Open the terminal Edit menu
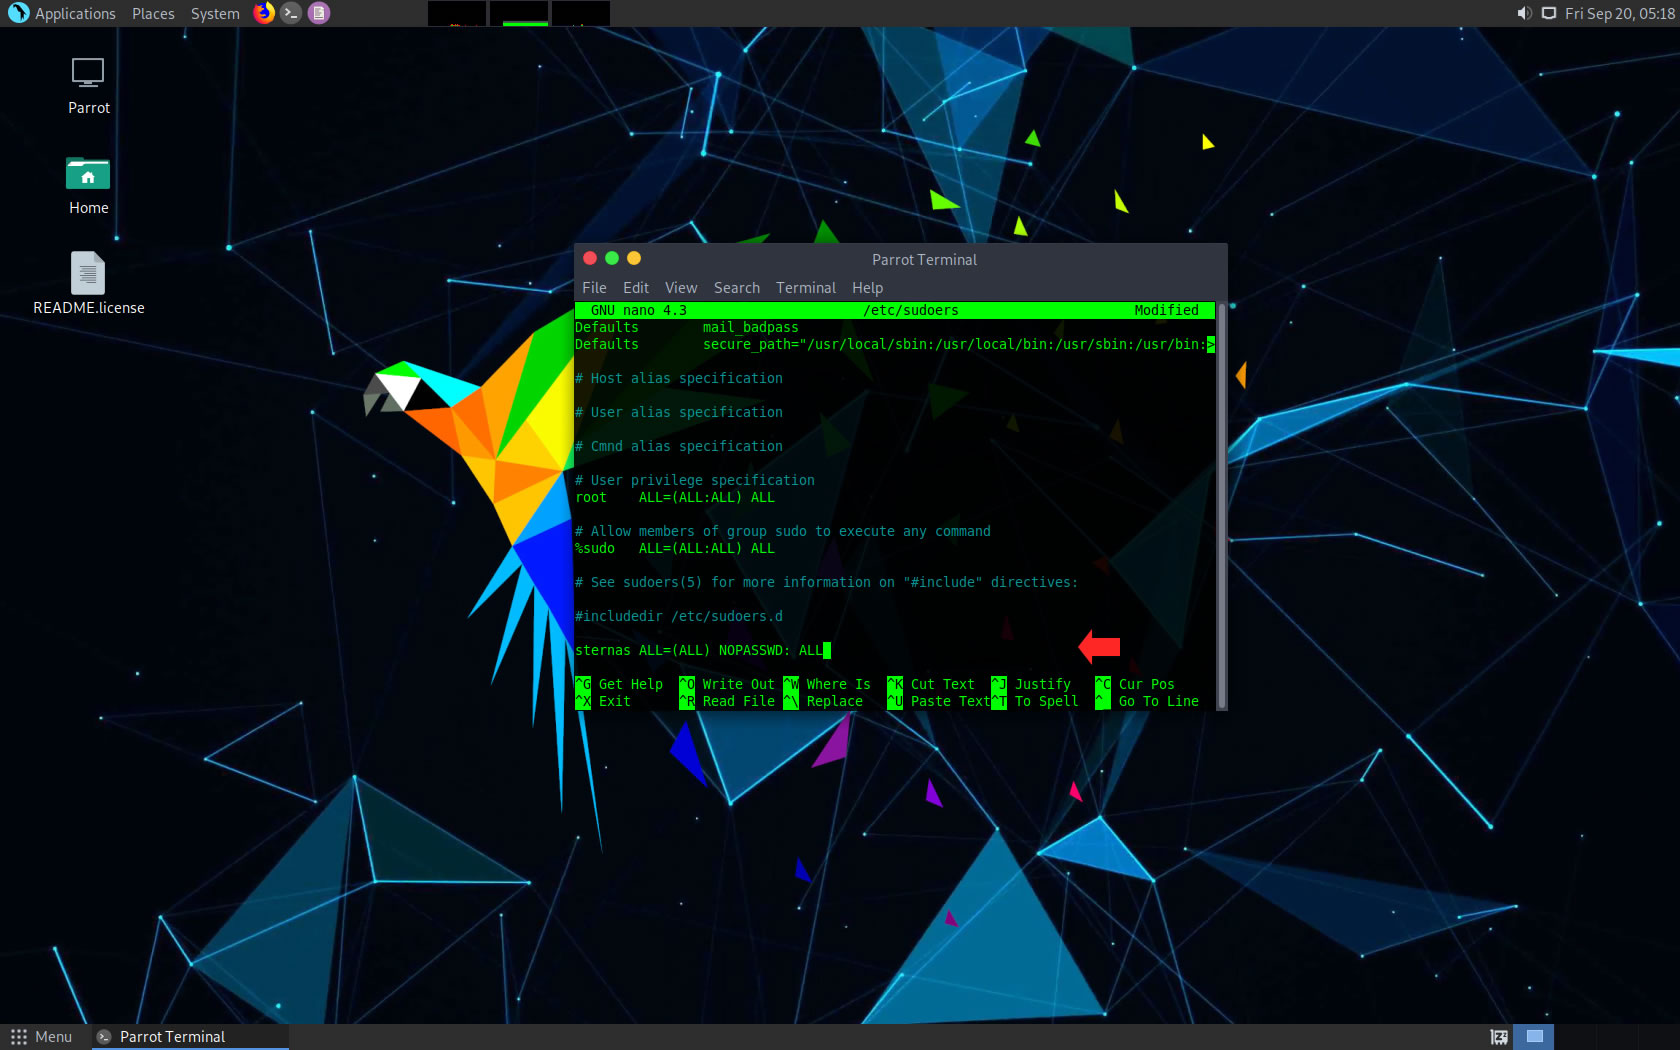 coord(636,288)
